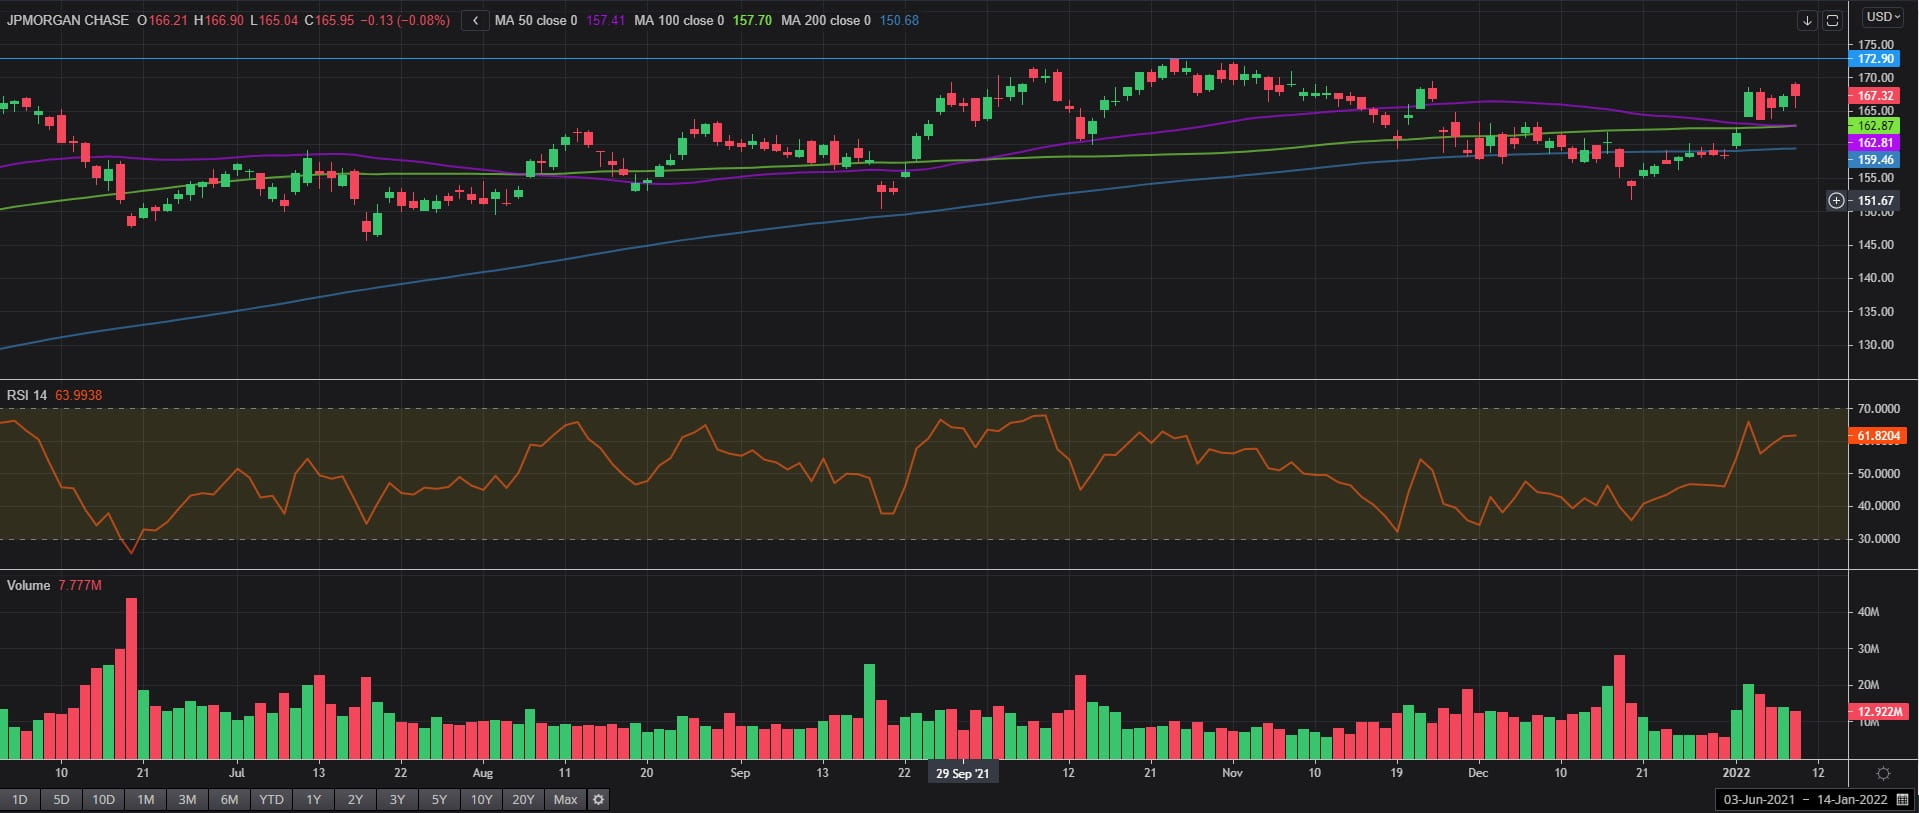Click the MA 200 close indicator label
Image resolution: width=1919 pixels, height=813 pixels.
(x=825, y=20)
